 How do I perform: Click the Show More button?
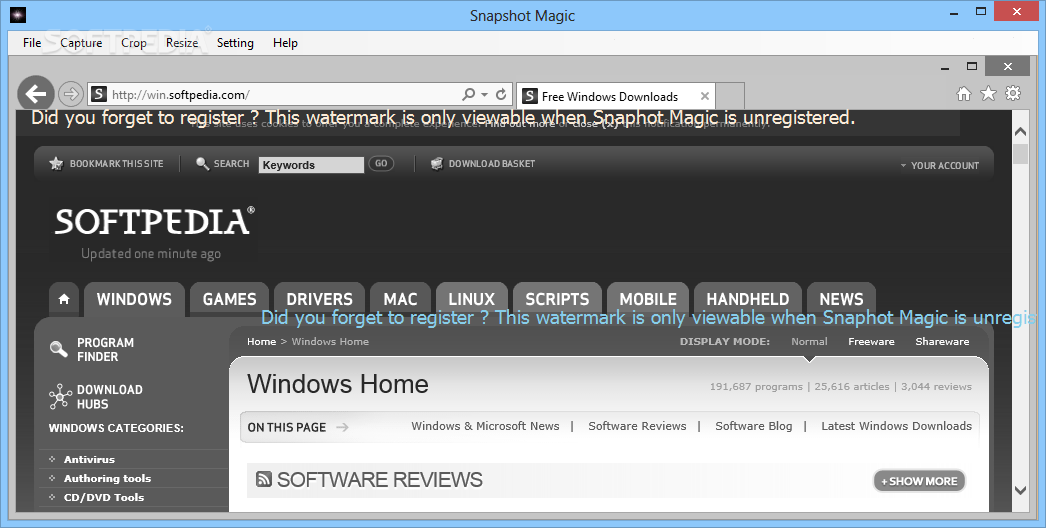(x=919, y=481)
